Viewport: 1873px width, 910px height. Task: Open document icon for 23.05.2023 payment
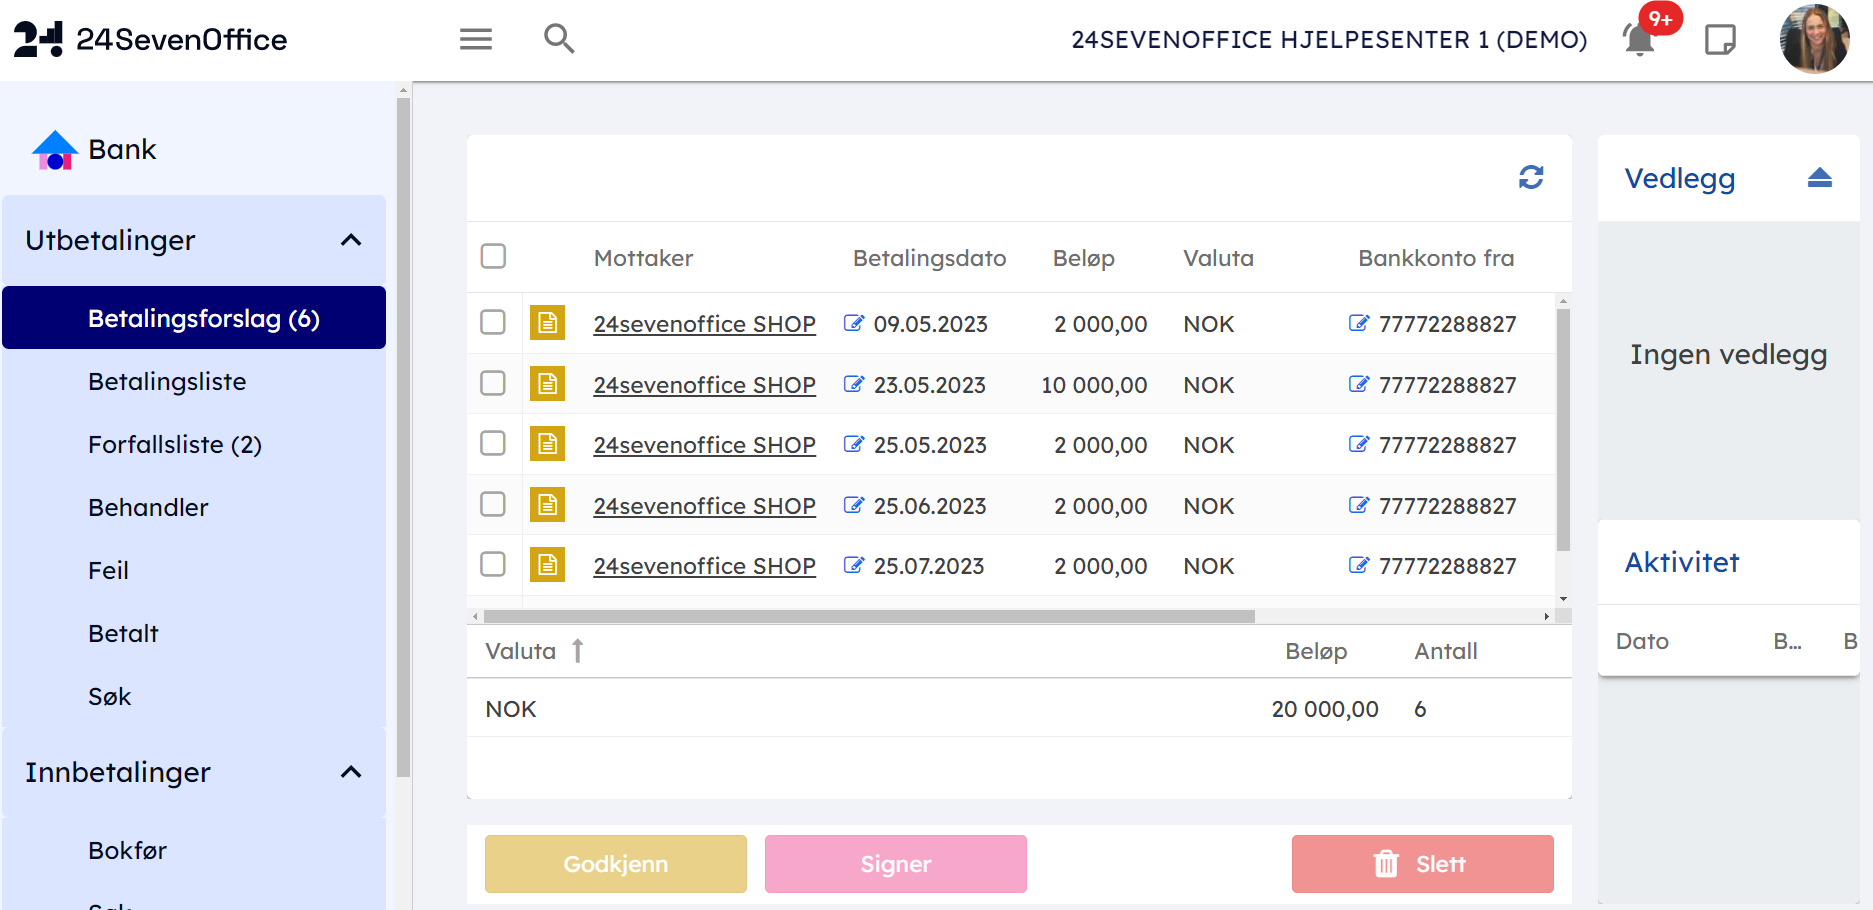(x=547, y=384)
